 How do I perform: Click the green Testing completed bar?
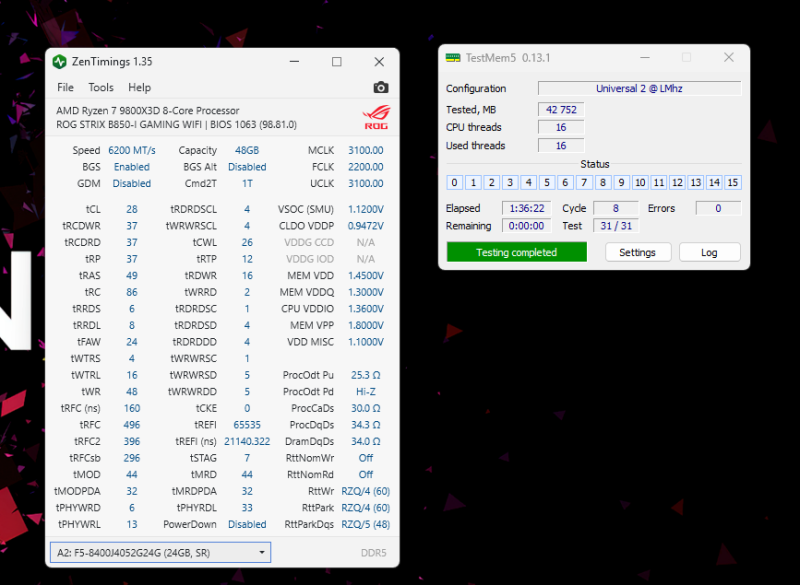pos(517,252)
